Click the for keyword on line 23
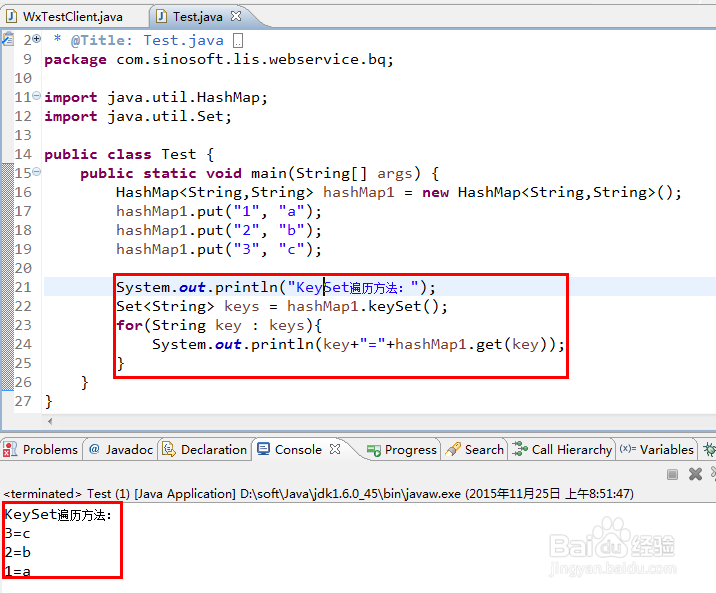 [x=130, y=325]
